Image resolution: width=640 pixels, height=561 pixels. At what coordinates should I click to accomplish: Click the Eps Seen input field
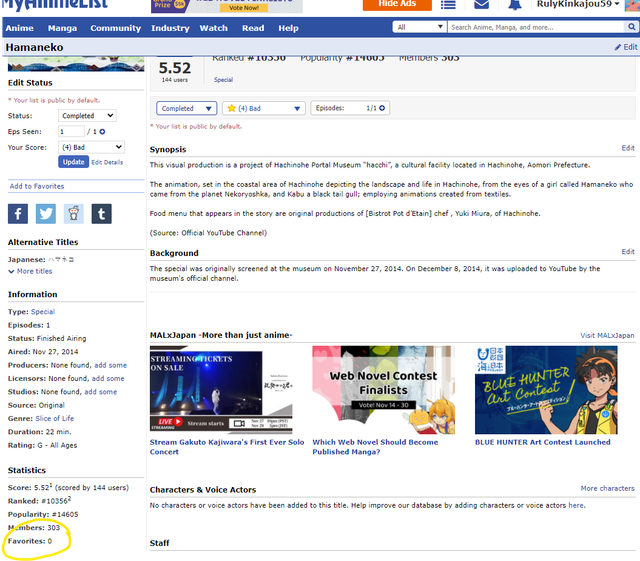coord(71,131)
